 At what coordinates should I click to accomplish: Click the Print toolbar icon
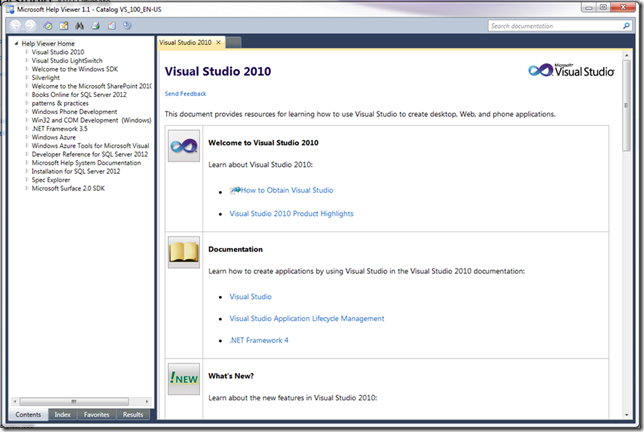(95, 26)
